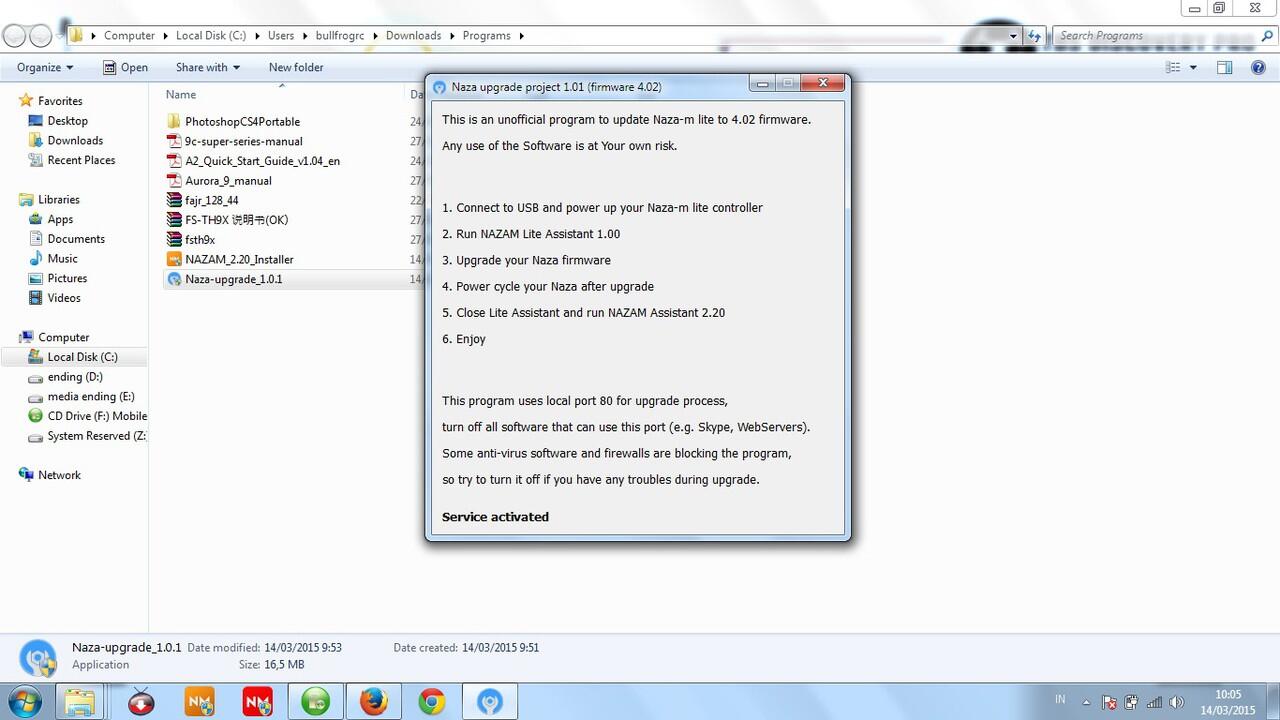Open power/battery tray icon
Viewport: 1280px width, 720px height.
(x=1131, y=702)
